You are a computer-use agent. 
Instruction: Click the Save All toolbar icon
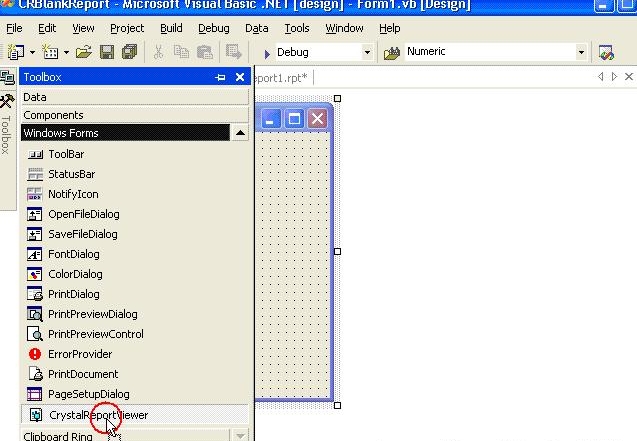pyautogui.click(x=128, y=52)
